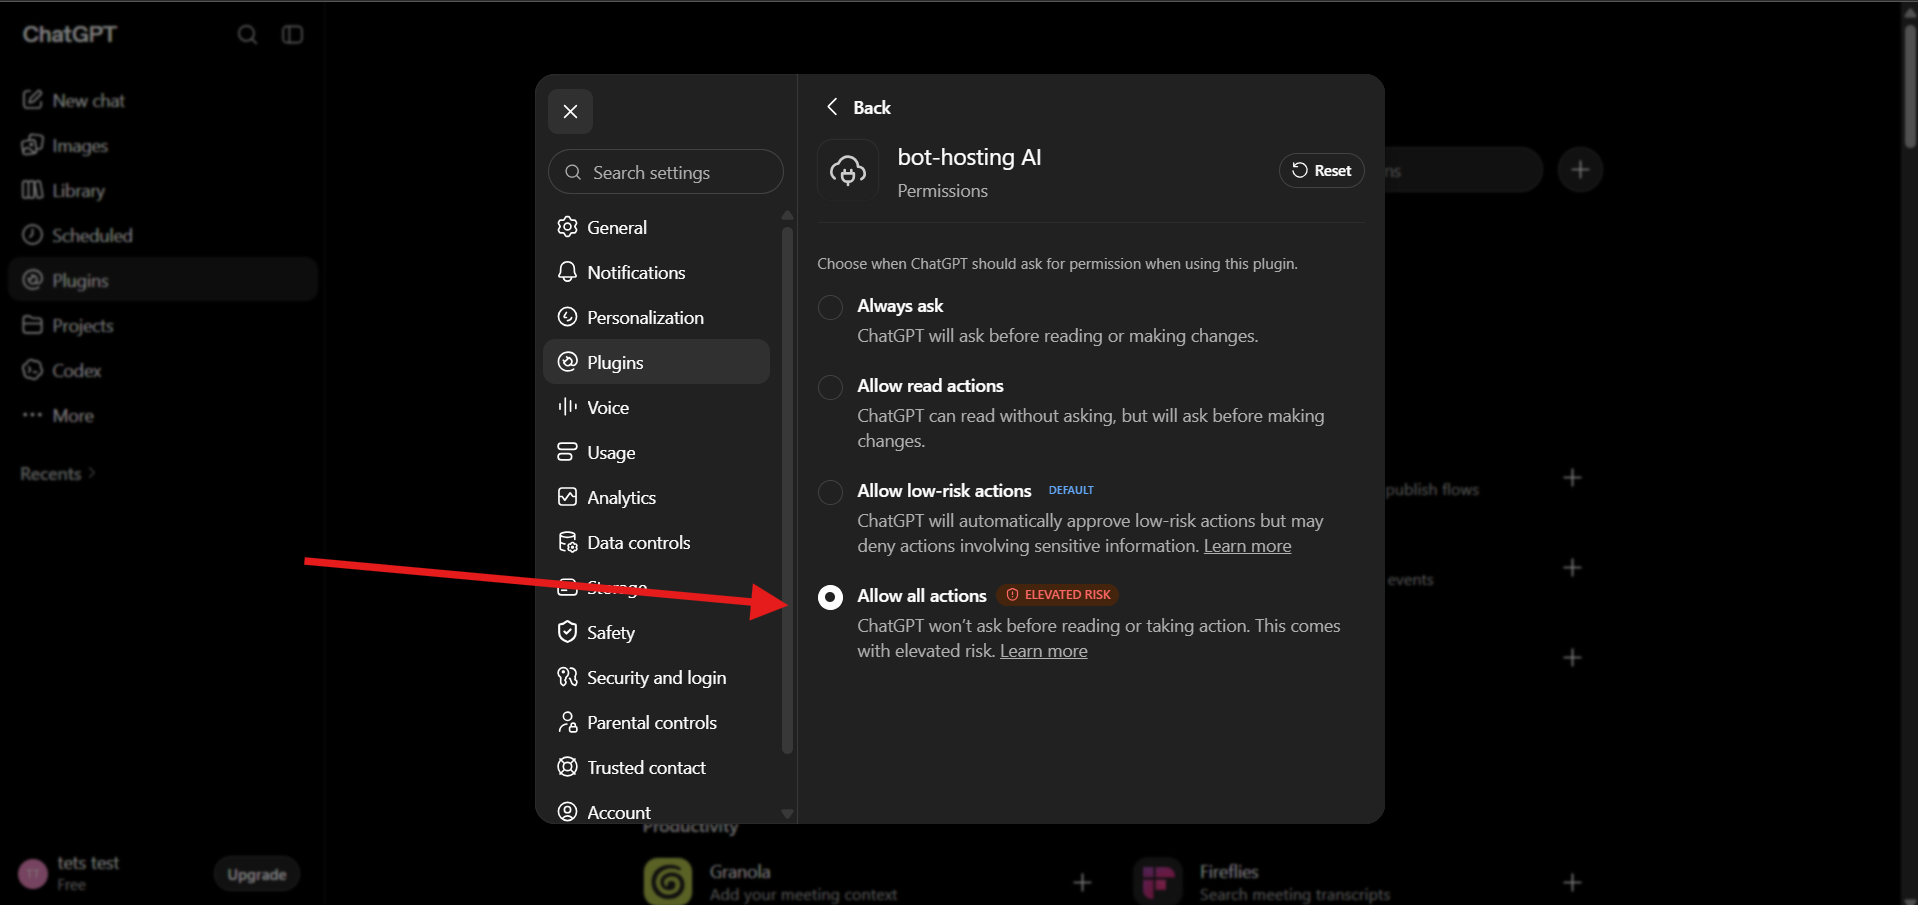Select Allow all actions radio option
1918x905 pixels.
pyautogui.click(x=830, y=597)
